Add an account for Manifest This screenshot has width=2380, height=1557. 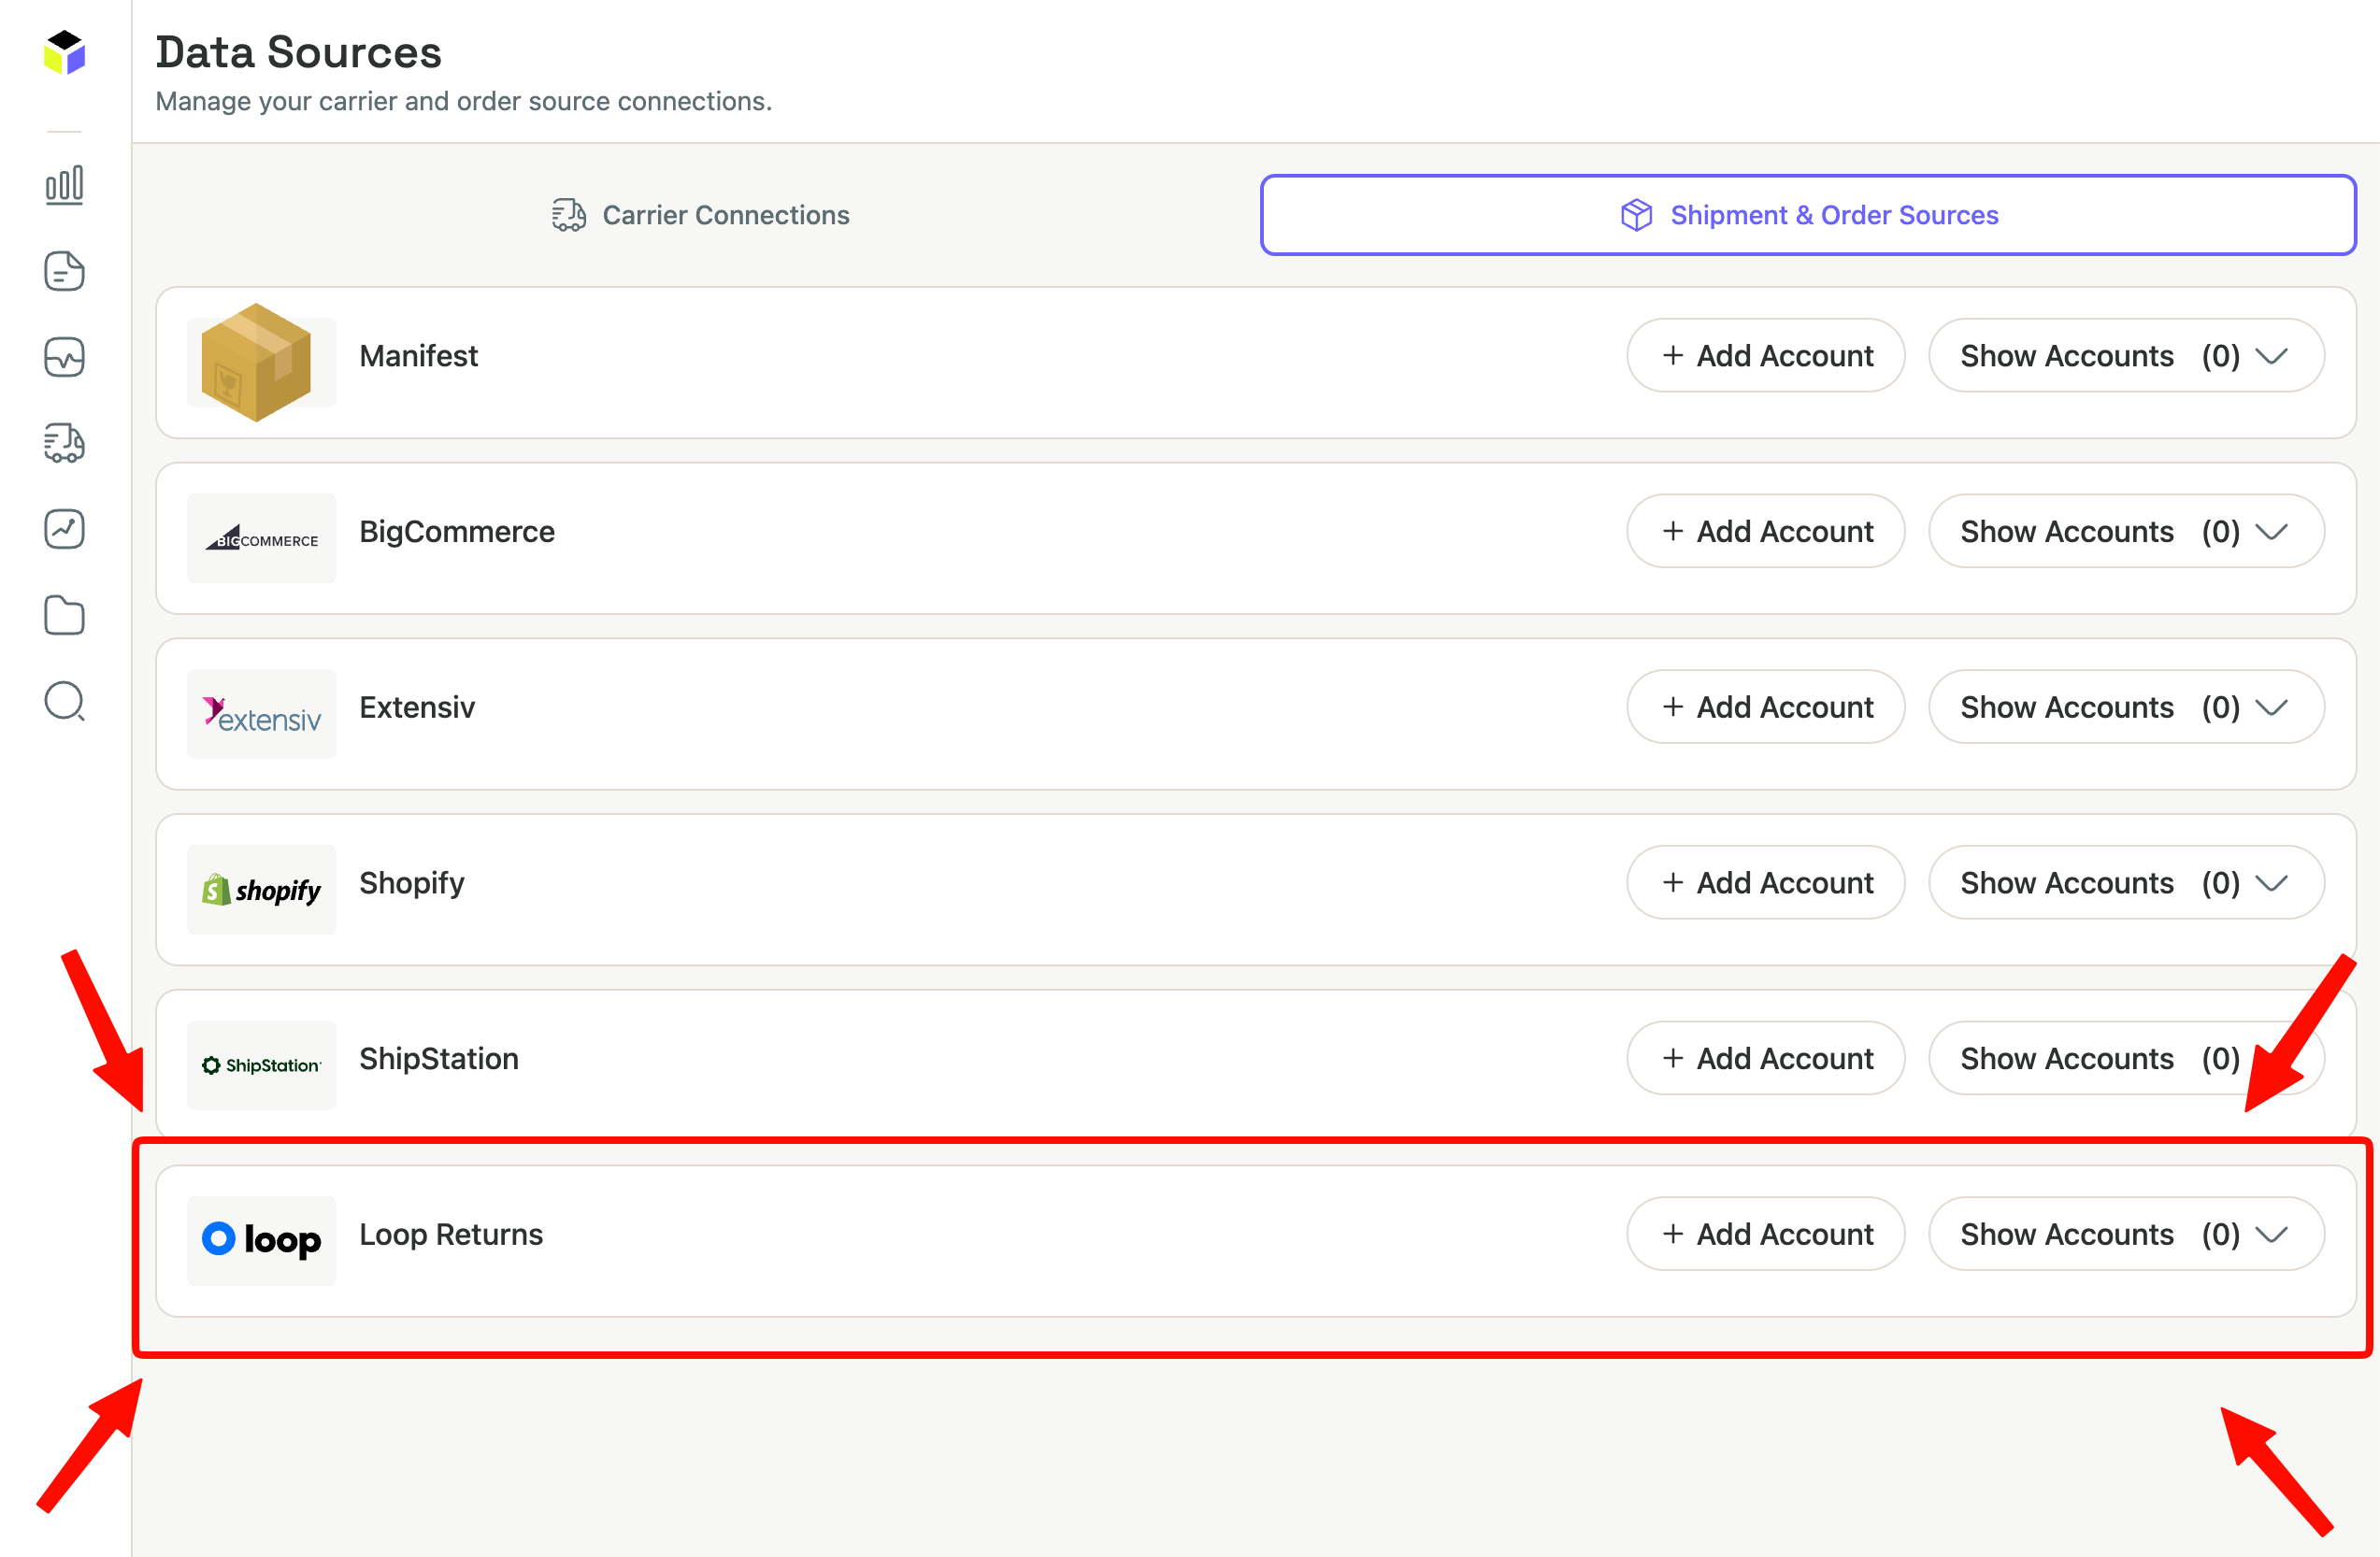1766,356
